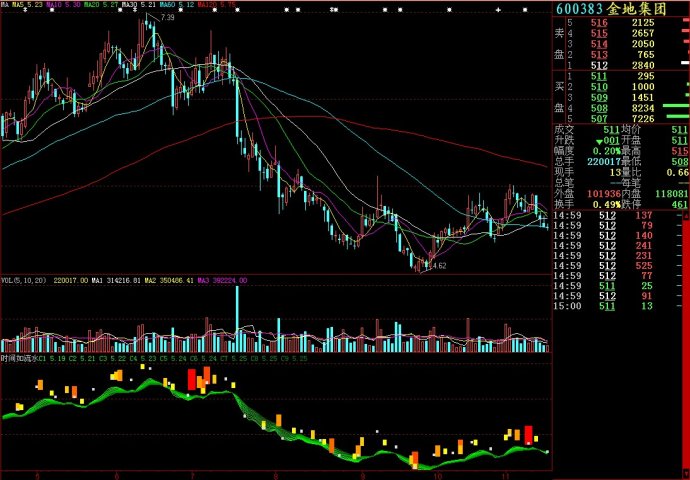Select the MA5 5.23 indicator label
The width and height of the screenshot is (690, 480).
click(x=27, y=4)
